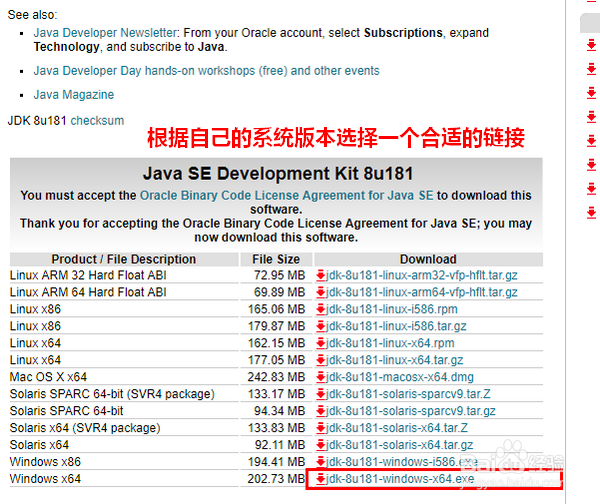Screen dimensions: 600x504
Task: Click download icon beside linux-x64.rpm
Action: point(320,343)
